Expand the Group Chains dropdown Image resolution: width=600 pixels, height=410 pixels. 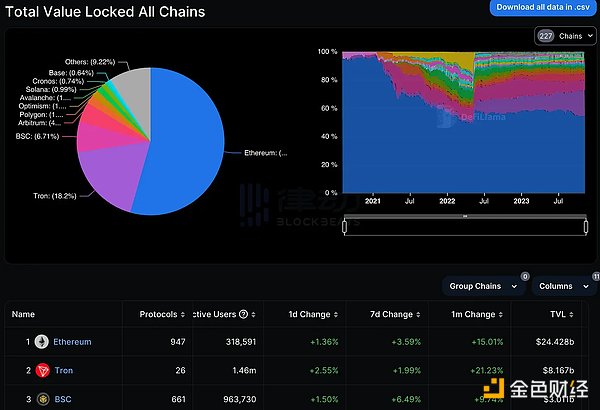click(483, 286)
